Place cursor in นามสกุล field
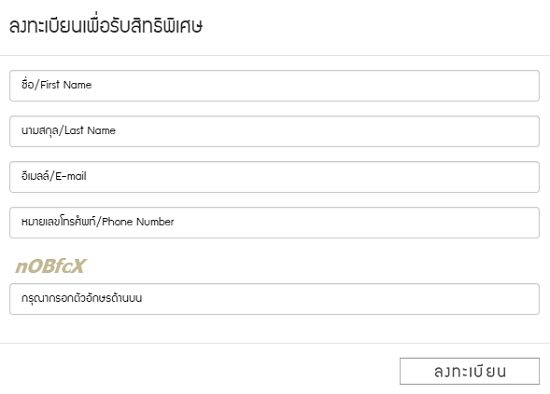 click(x=274, y=131)
